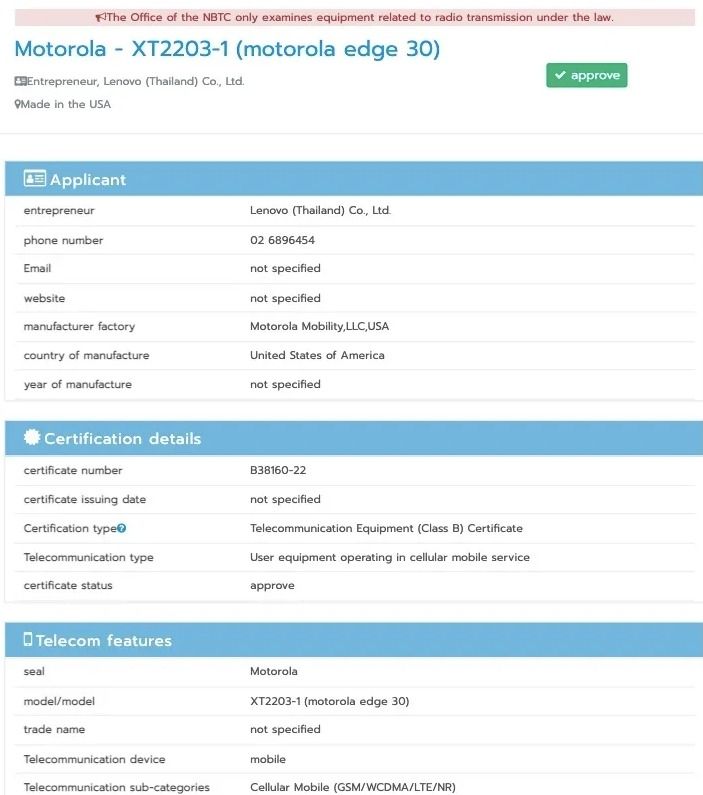Click the country of manufacture label
This screenshot has width=703, height=795.
click(87, 355)
